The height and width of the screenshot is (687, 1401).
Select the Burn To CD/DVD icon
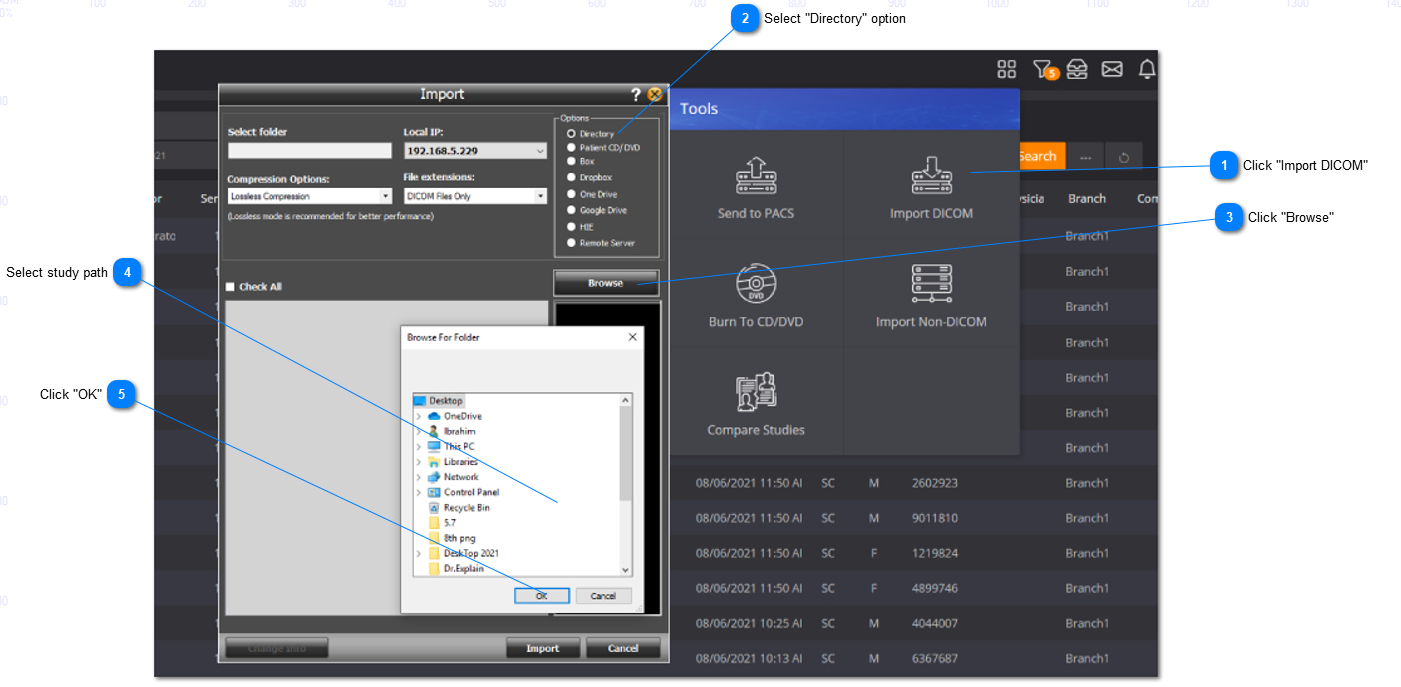[756, 284]
